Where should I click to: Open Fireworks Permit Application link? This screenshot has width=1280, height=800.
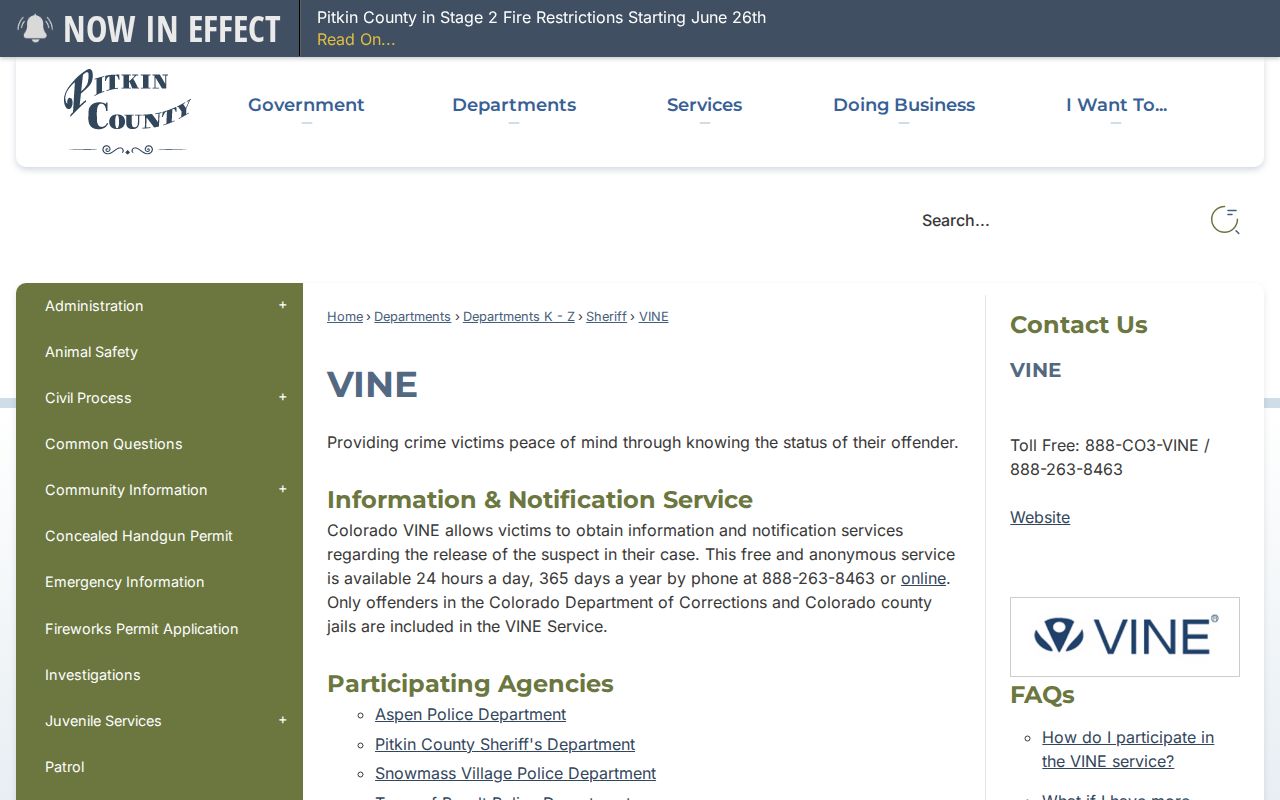pos(142,629)
